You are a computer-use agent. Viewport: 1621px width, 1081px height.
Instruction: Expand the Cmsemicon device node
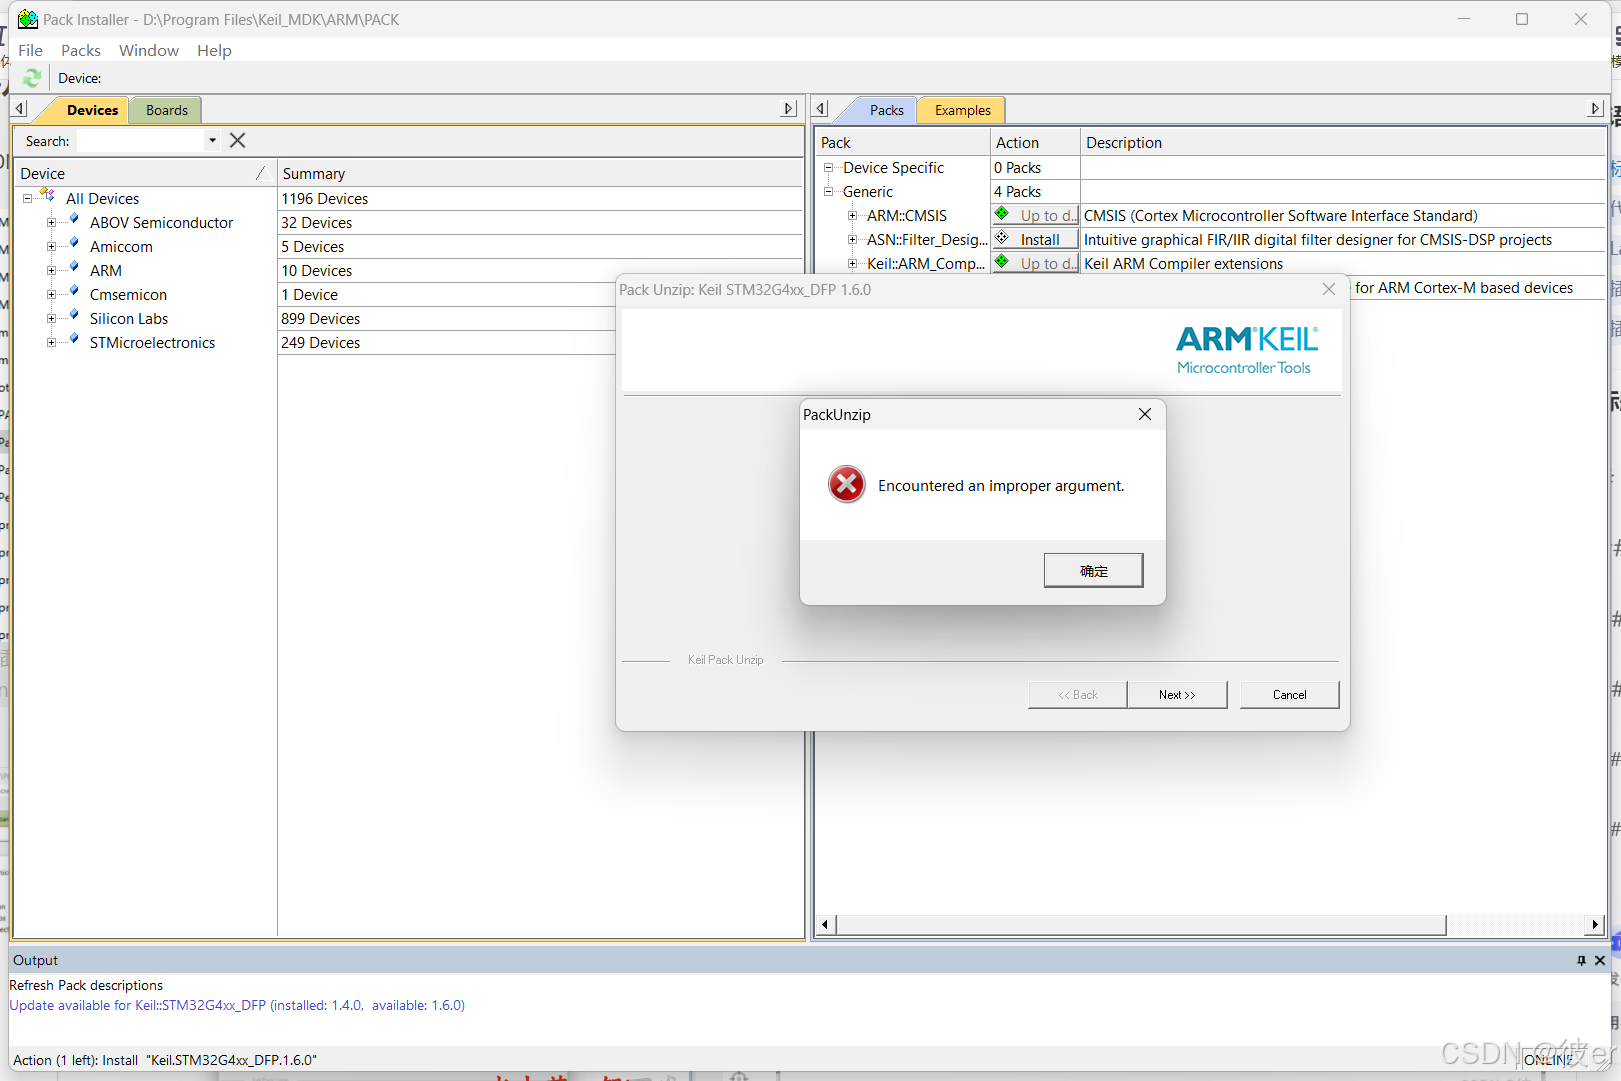(x=52, y=295)
